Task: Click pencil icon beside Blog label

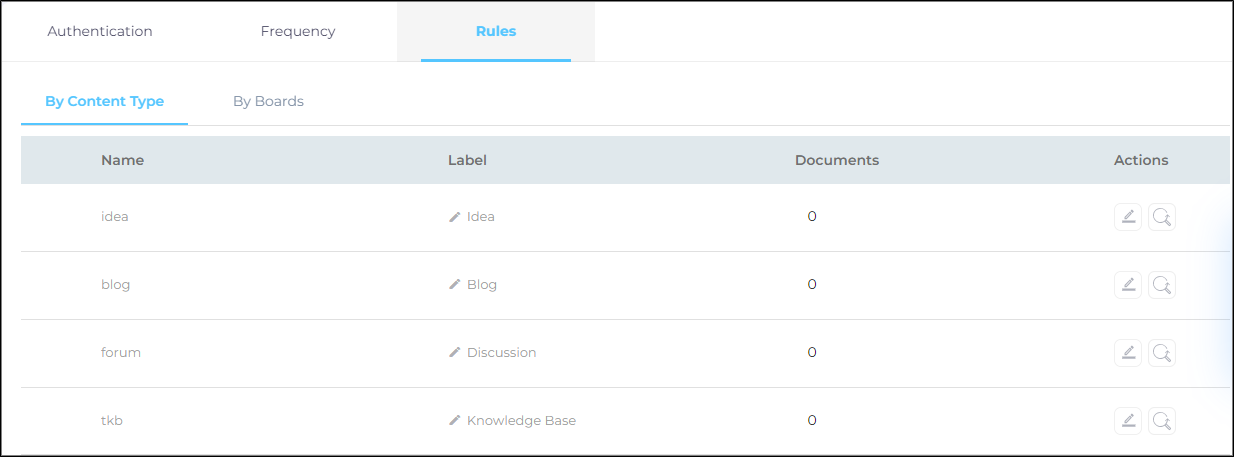Action: tap(455, 285)
